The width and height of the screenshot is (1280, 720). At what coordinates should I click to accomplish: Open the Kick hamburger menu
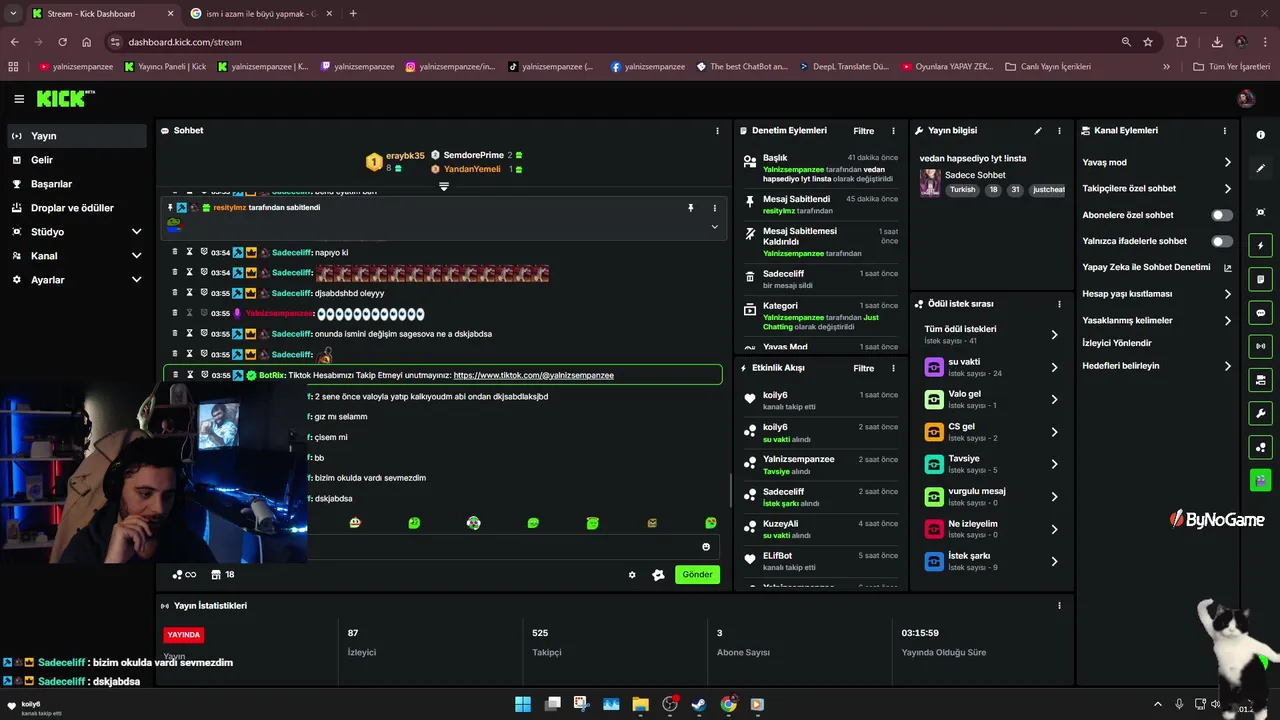click(19, 99)
